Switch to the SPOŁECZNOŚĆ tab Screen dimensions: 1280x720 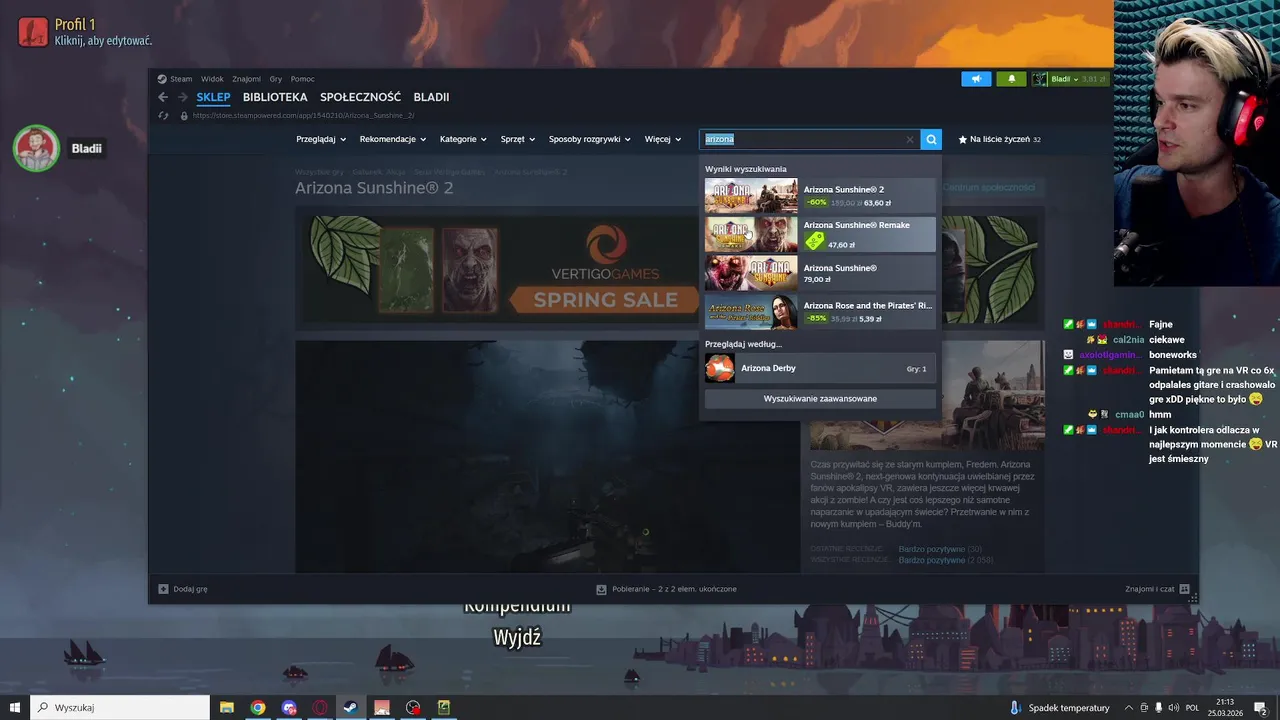tap(360, 97)
